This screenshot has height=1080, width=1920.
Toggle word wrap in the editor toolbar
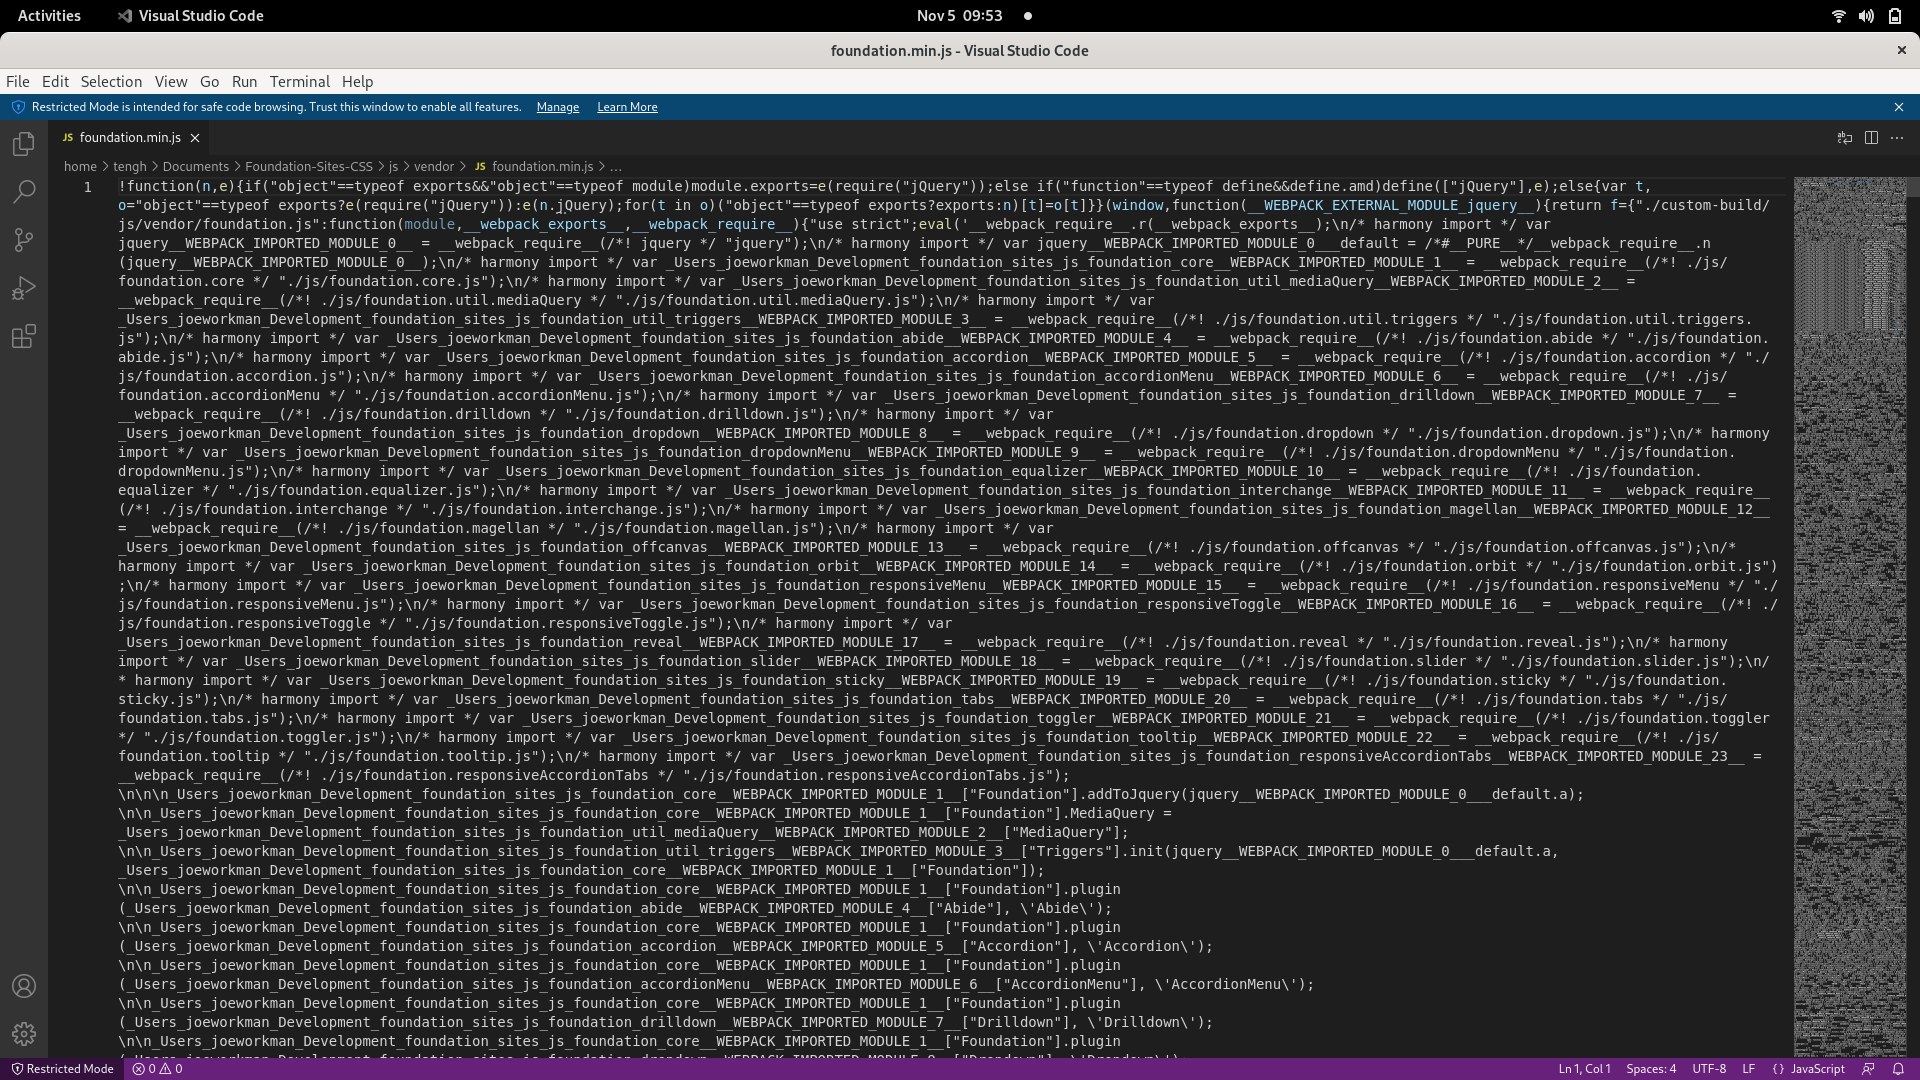point(1844,138)
